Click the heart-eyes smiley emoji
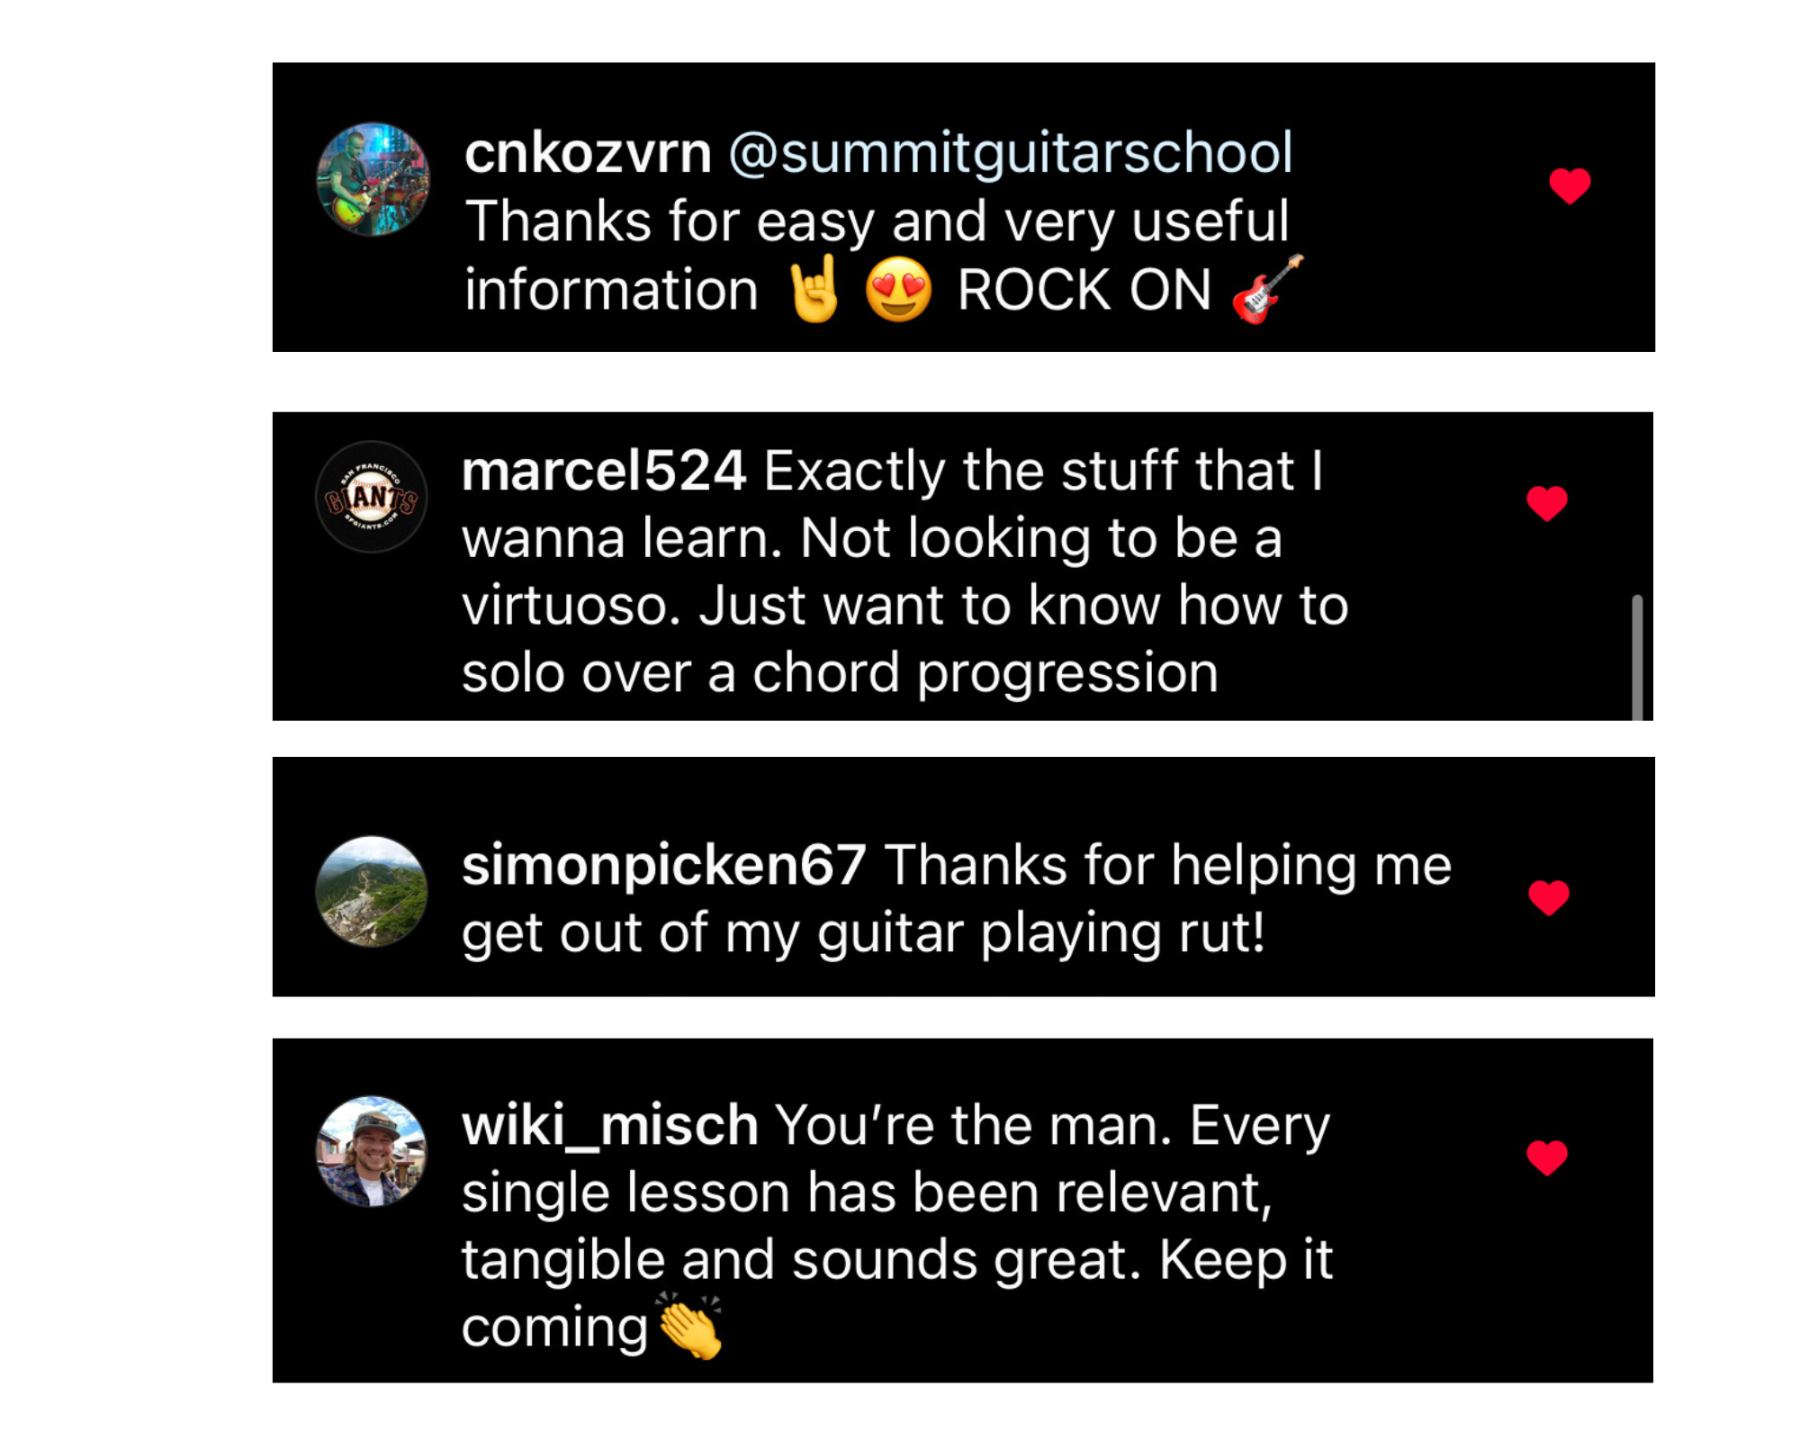Image resolution: width=1800 pixels, height=1440 pixels. click(x=899, y=290)
